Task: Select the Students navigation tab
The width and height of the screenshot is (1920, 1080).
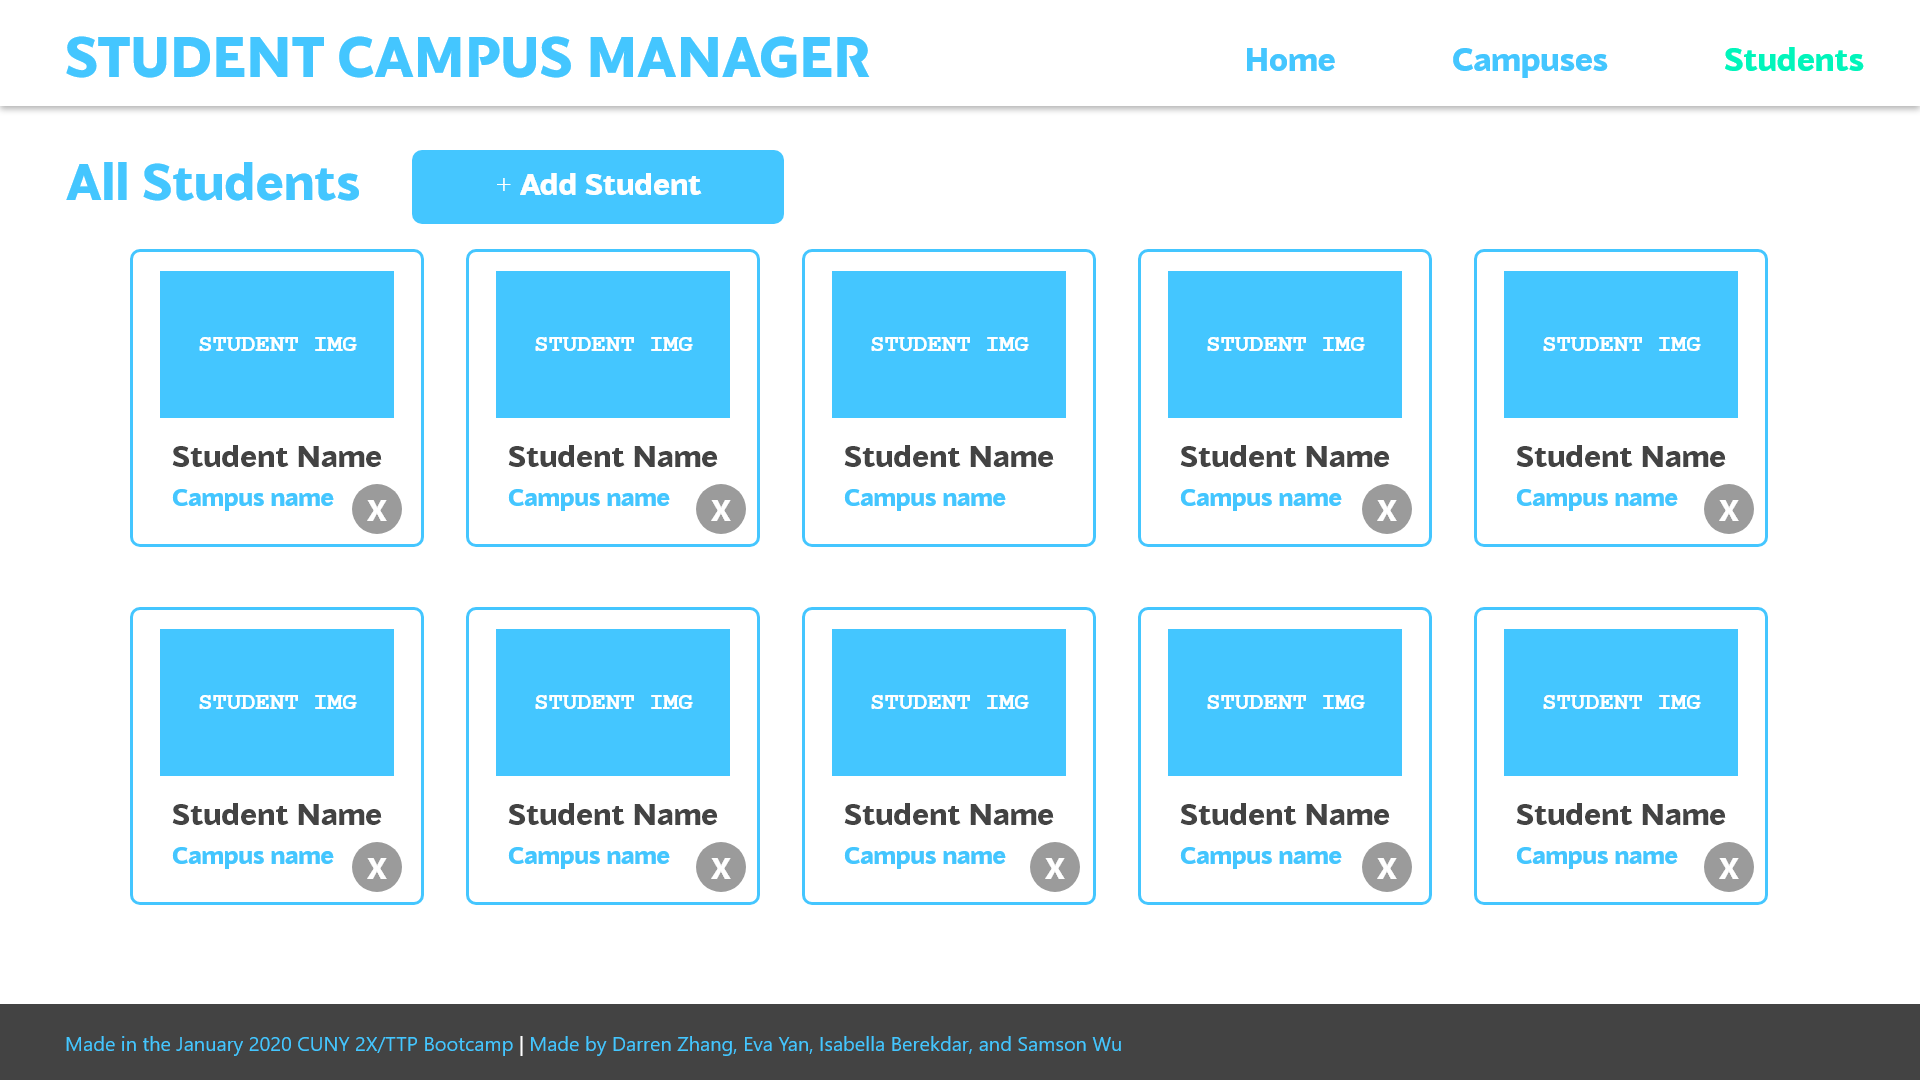Action: click(1793, 60)
